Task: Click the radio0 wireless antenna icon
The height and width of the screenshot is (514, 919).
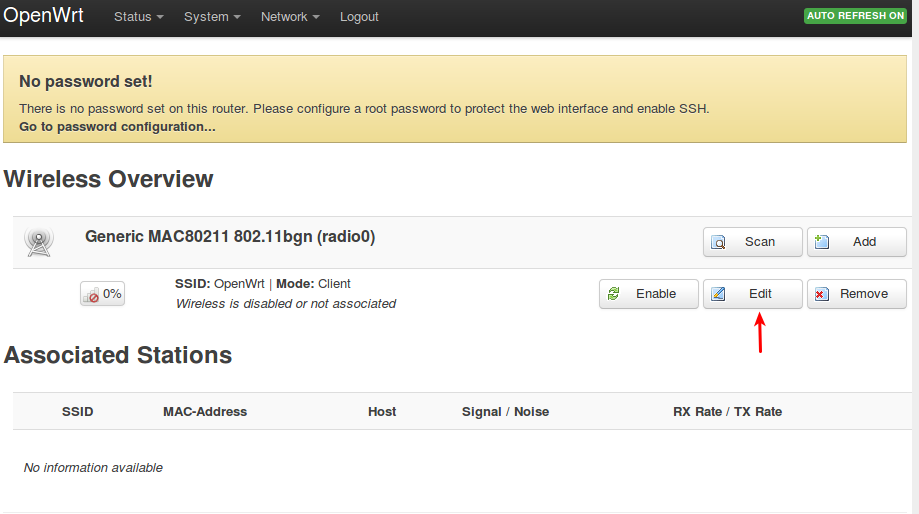Action: tap(39, 241)
